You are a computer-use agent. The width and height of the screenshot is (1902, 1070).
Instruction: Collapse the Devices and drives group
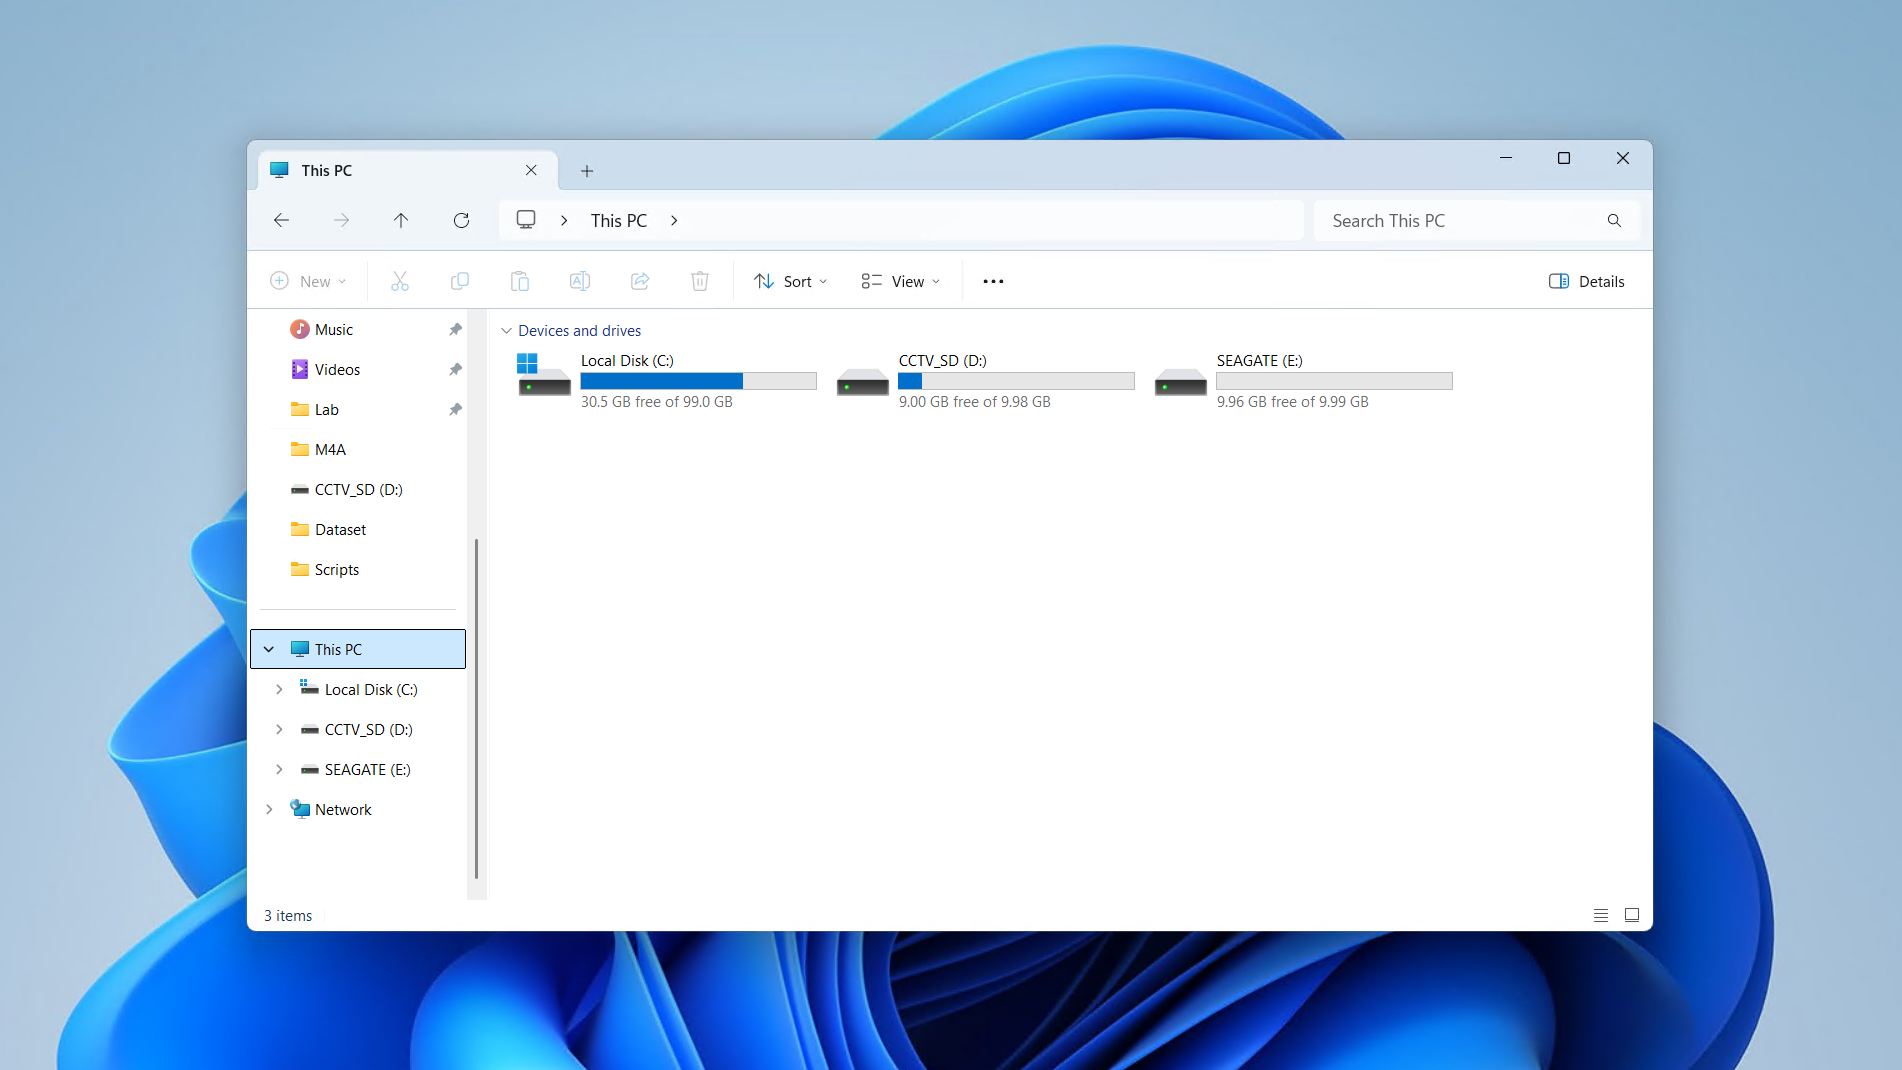(506, 331)
